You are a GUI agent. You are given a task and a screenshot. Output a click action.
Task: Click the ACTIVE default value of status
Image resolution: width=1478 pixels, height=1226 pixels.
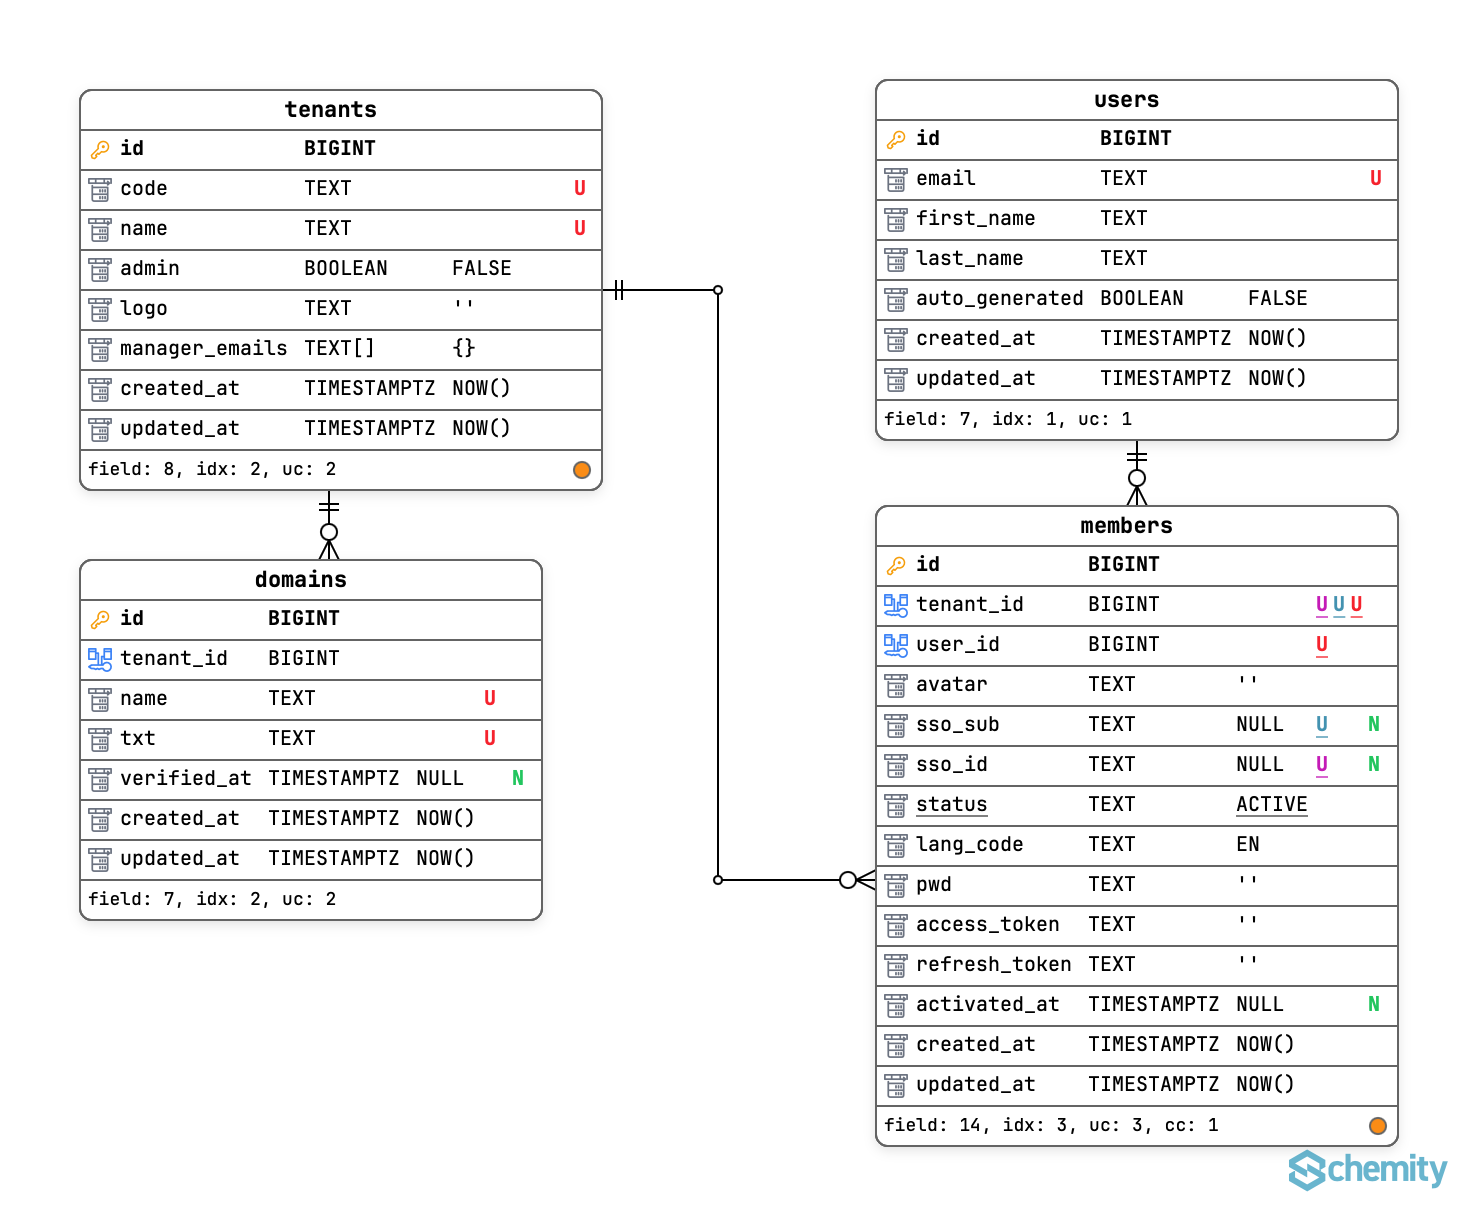click(1272, 805)
